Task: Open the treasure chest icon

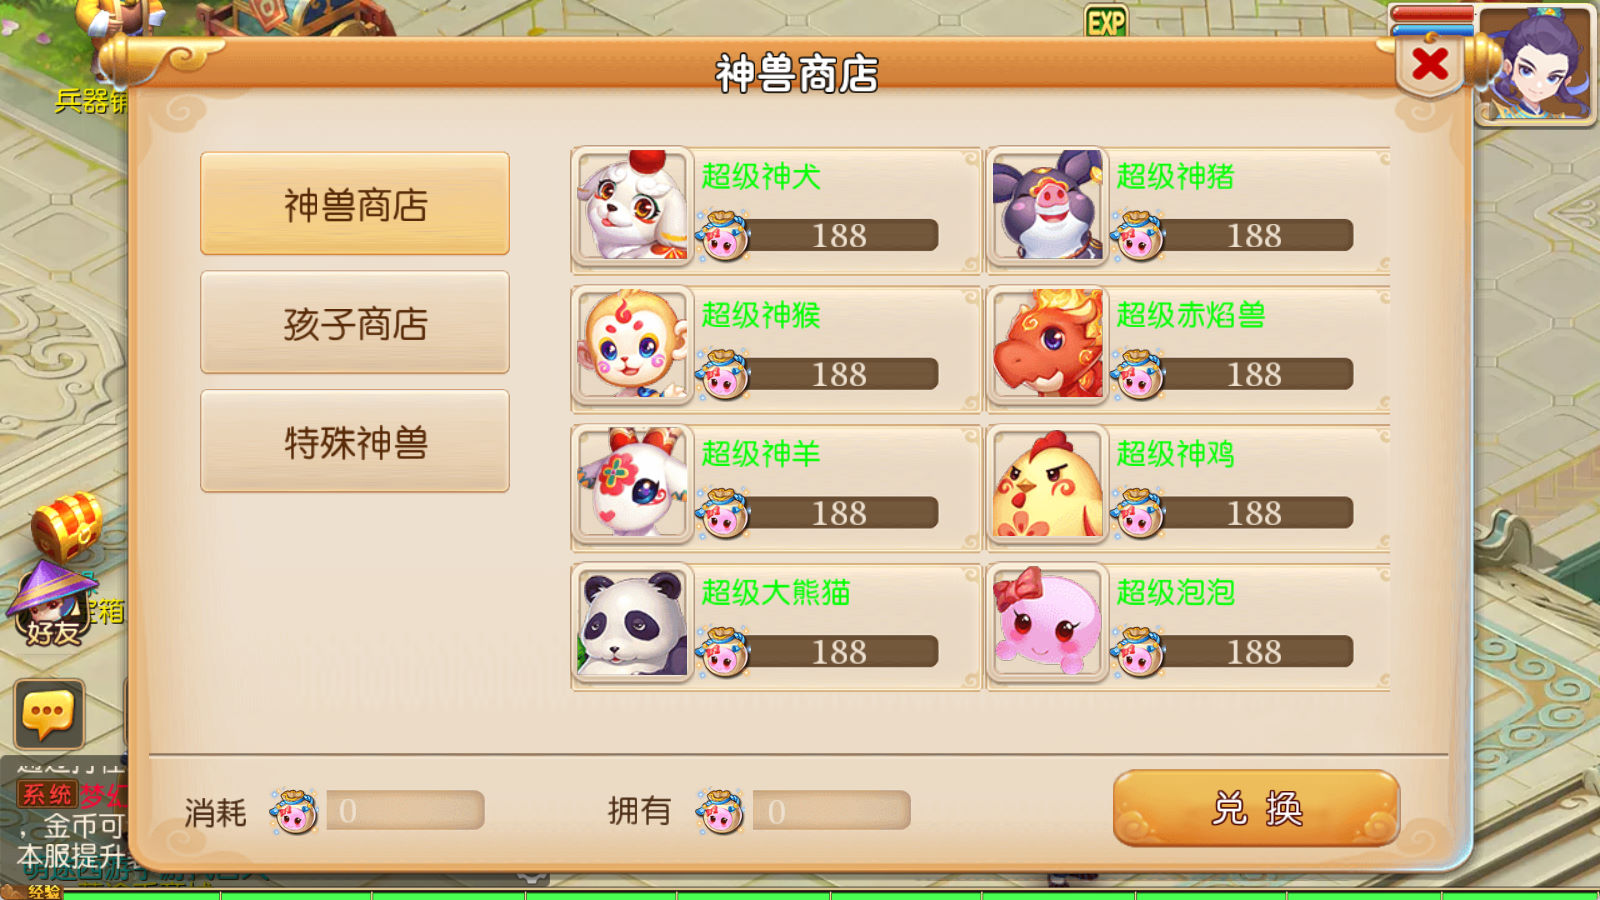Action: click(x=67, y=526)
